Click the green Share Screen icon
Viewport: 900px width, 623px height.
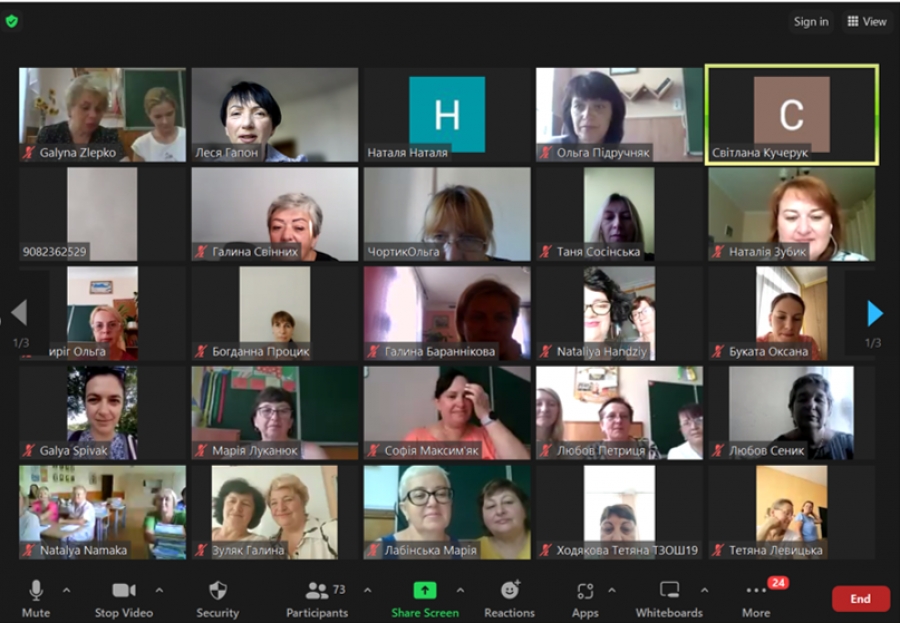coord(425,590)
